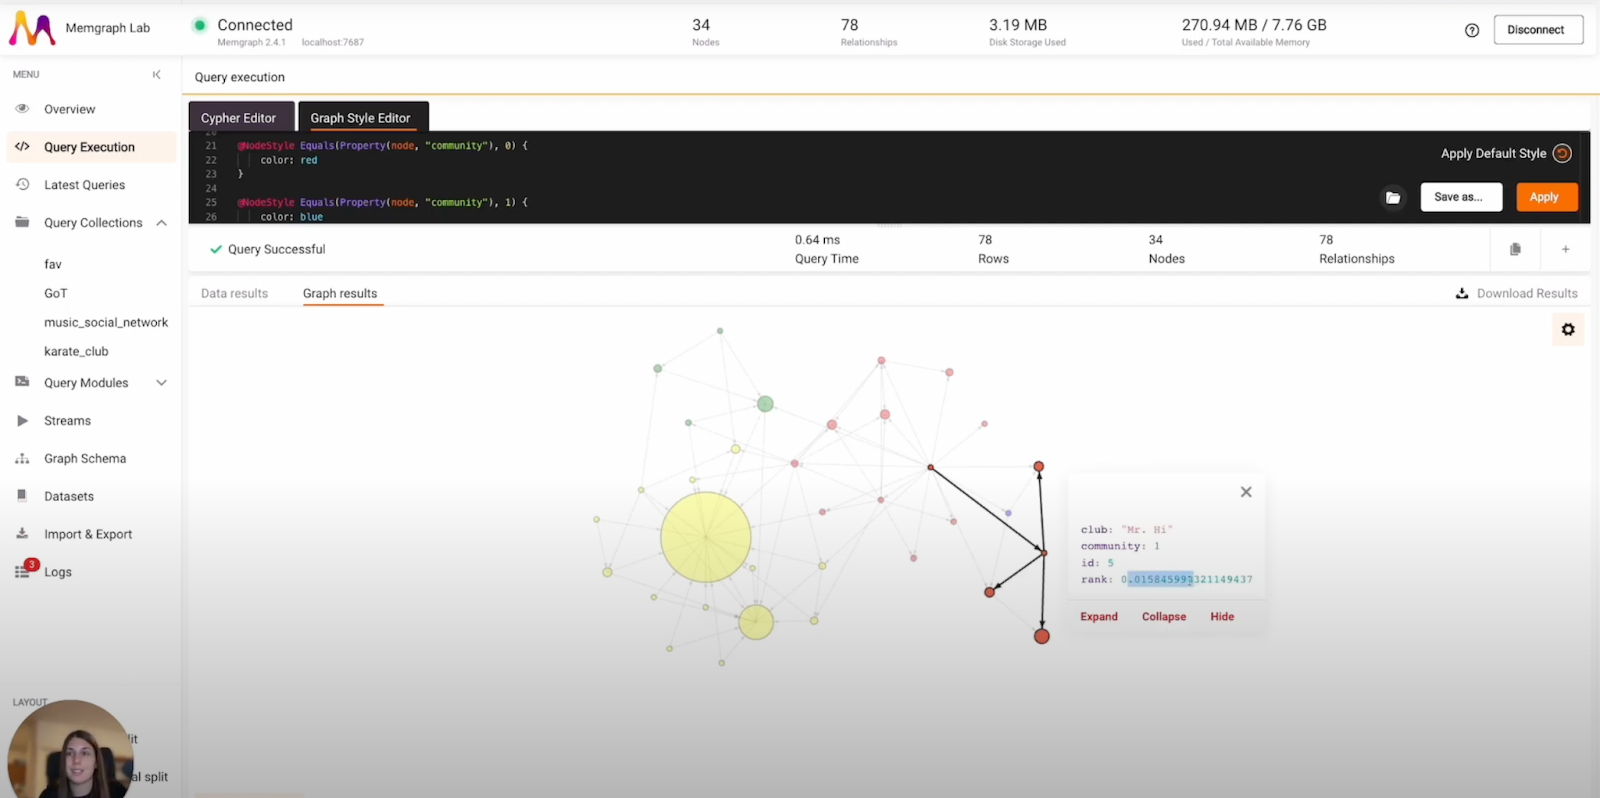The height and width of the screenshot is (798, 1600).
Task: Open Graph Schema page
Action: click(x=85, y=458)
